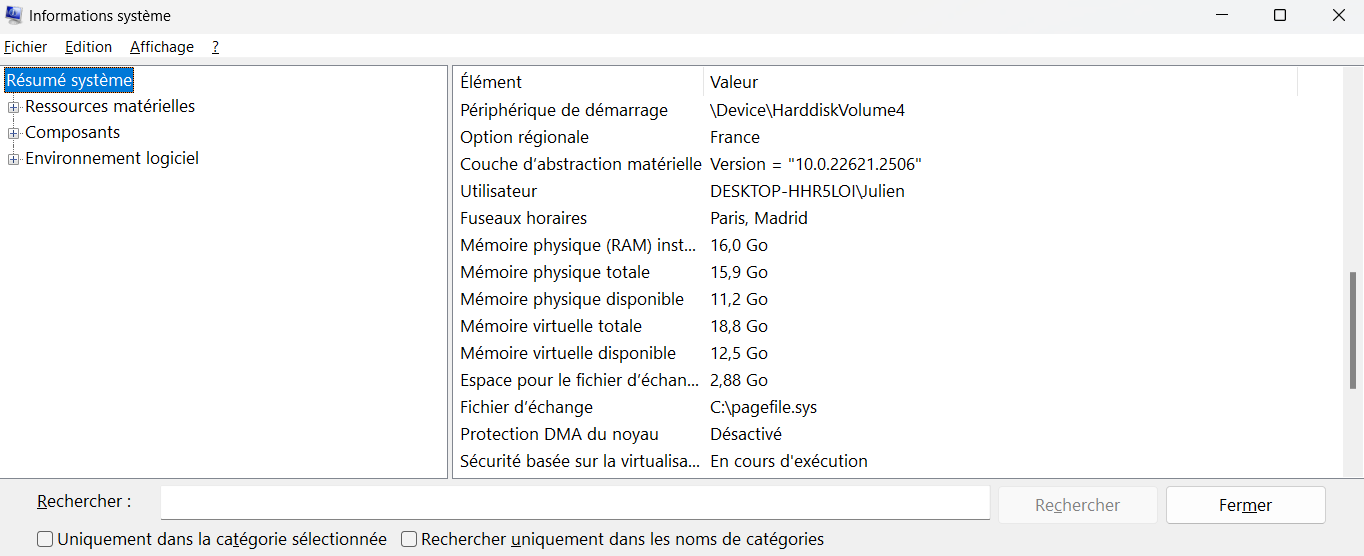The width and height of the screenshot is (1364, 556).
Task: Minimize the Informations système window
Action: point(1222,15)
